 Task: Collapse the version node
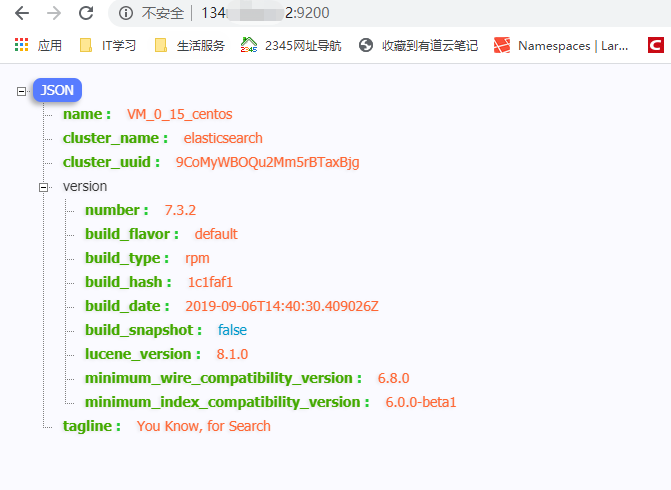click(43, 187)
